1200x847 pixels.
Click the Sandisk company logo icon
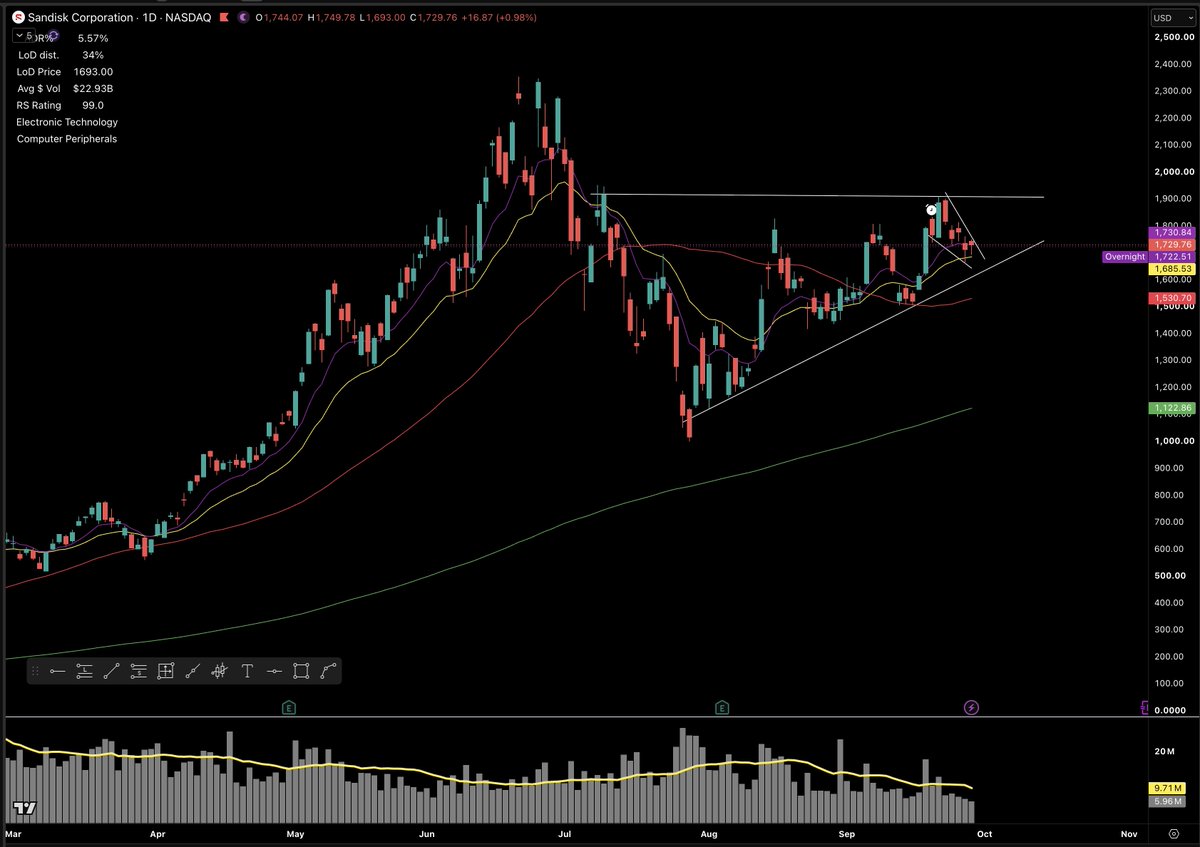(19, 18)
